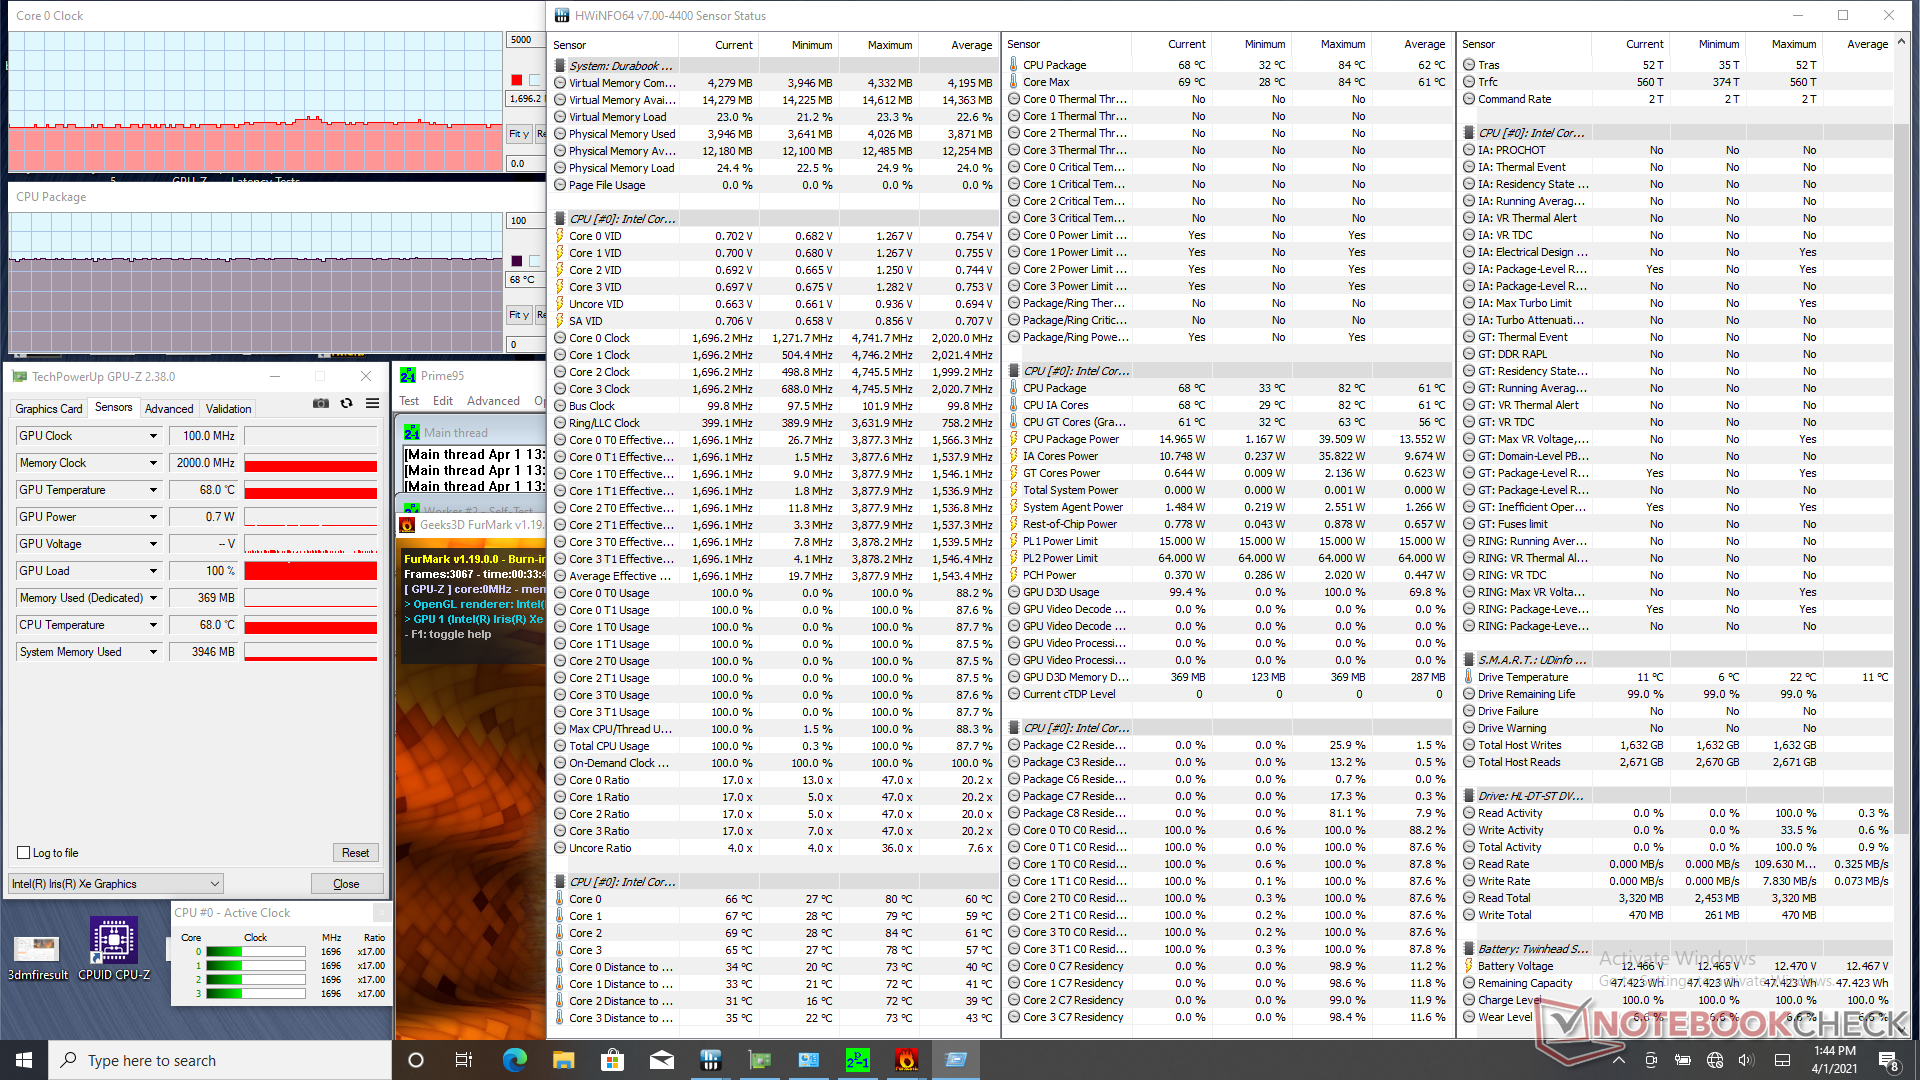Click the GPU-Z screenshot camera icon
1920x1080 pixels.
click(320, 403)
